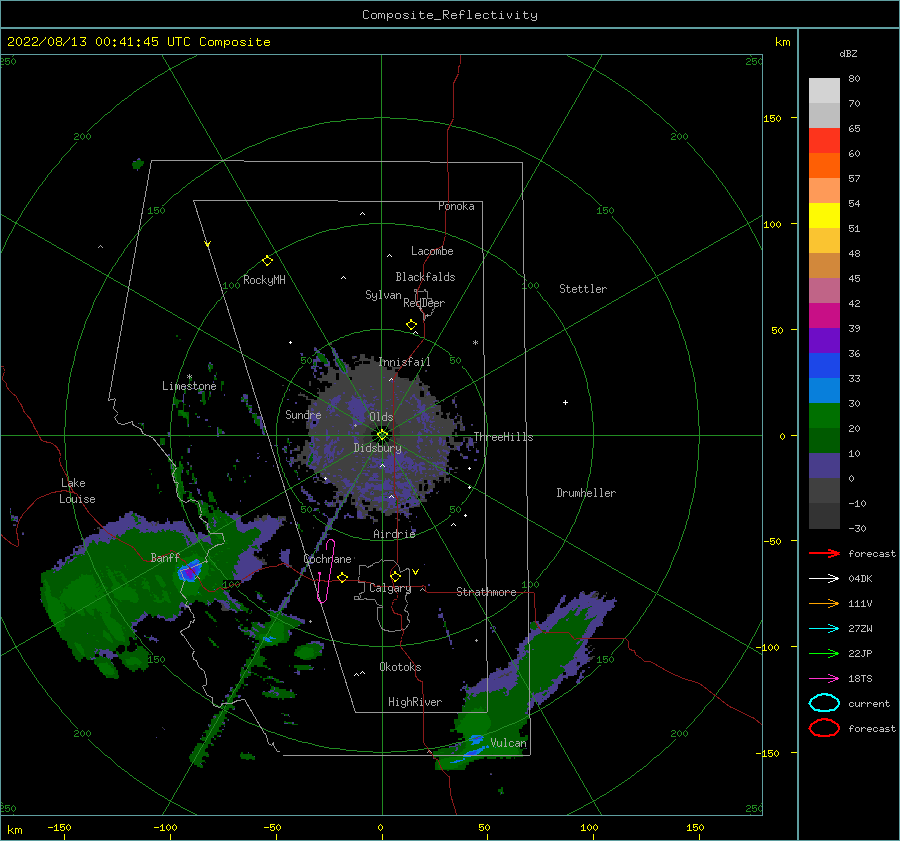Pick the blue 33-36 dBZ swatch
The height and width of the screenshot is (841, 900).
[x=824, y=365]
